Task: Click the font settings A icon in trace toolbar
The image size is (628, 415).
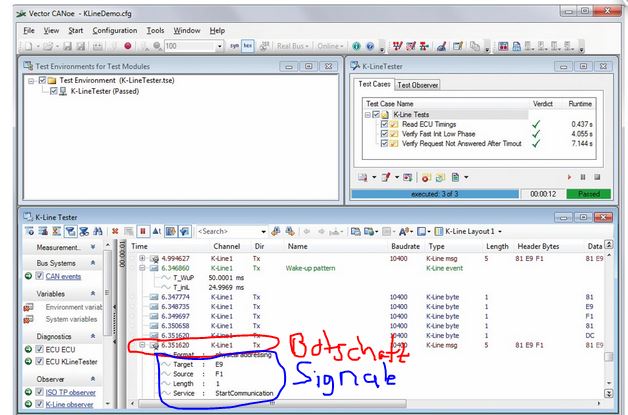Action: 404,231
